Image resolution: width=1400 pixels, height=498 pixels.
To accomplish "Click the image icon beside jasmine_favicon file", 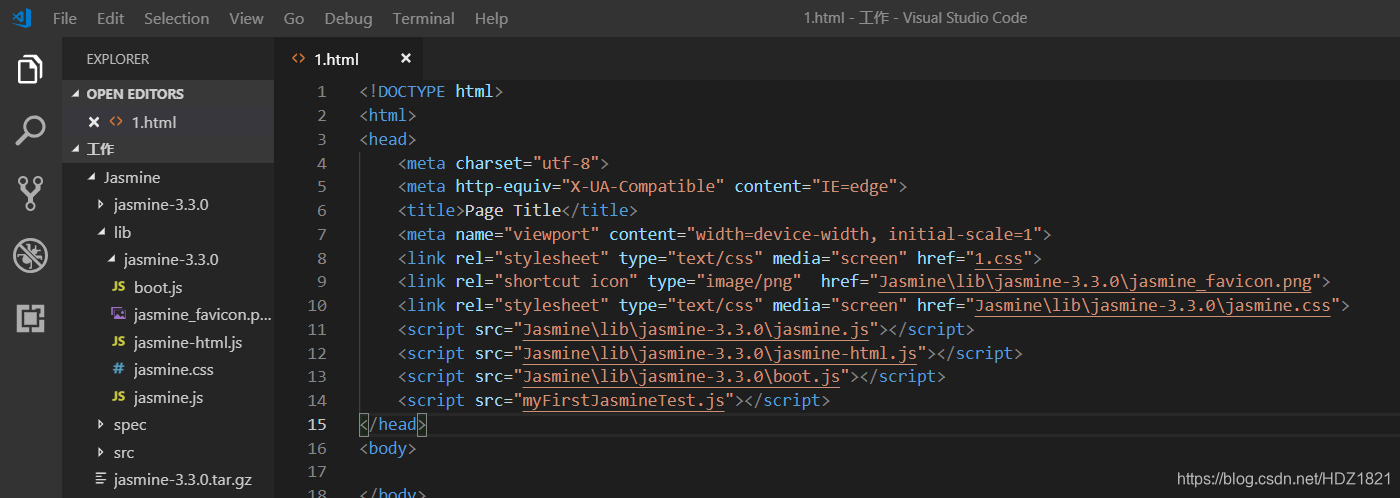I will (118, 315).
